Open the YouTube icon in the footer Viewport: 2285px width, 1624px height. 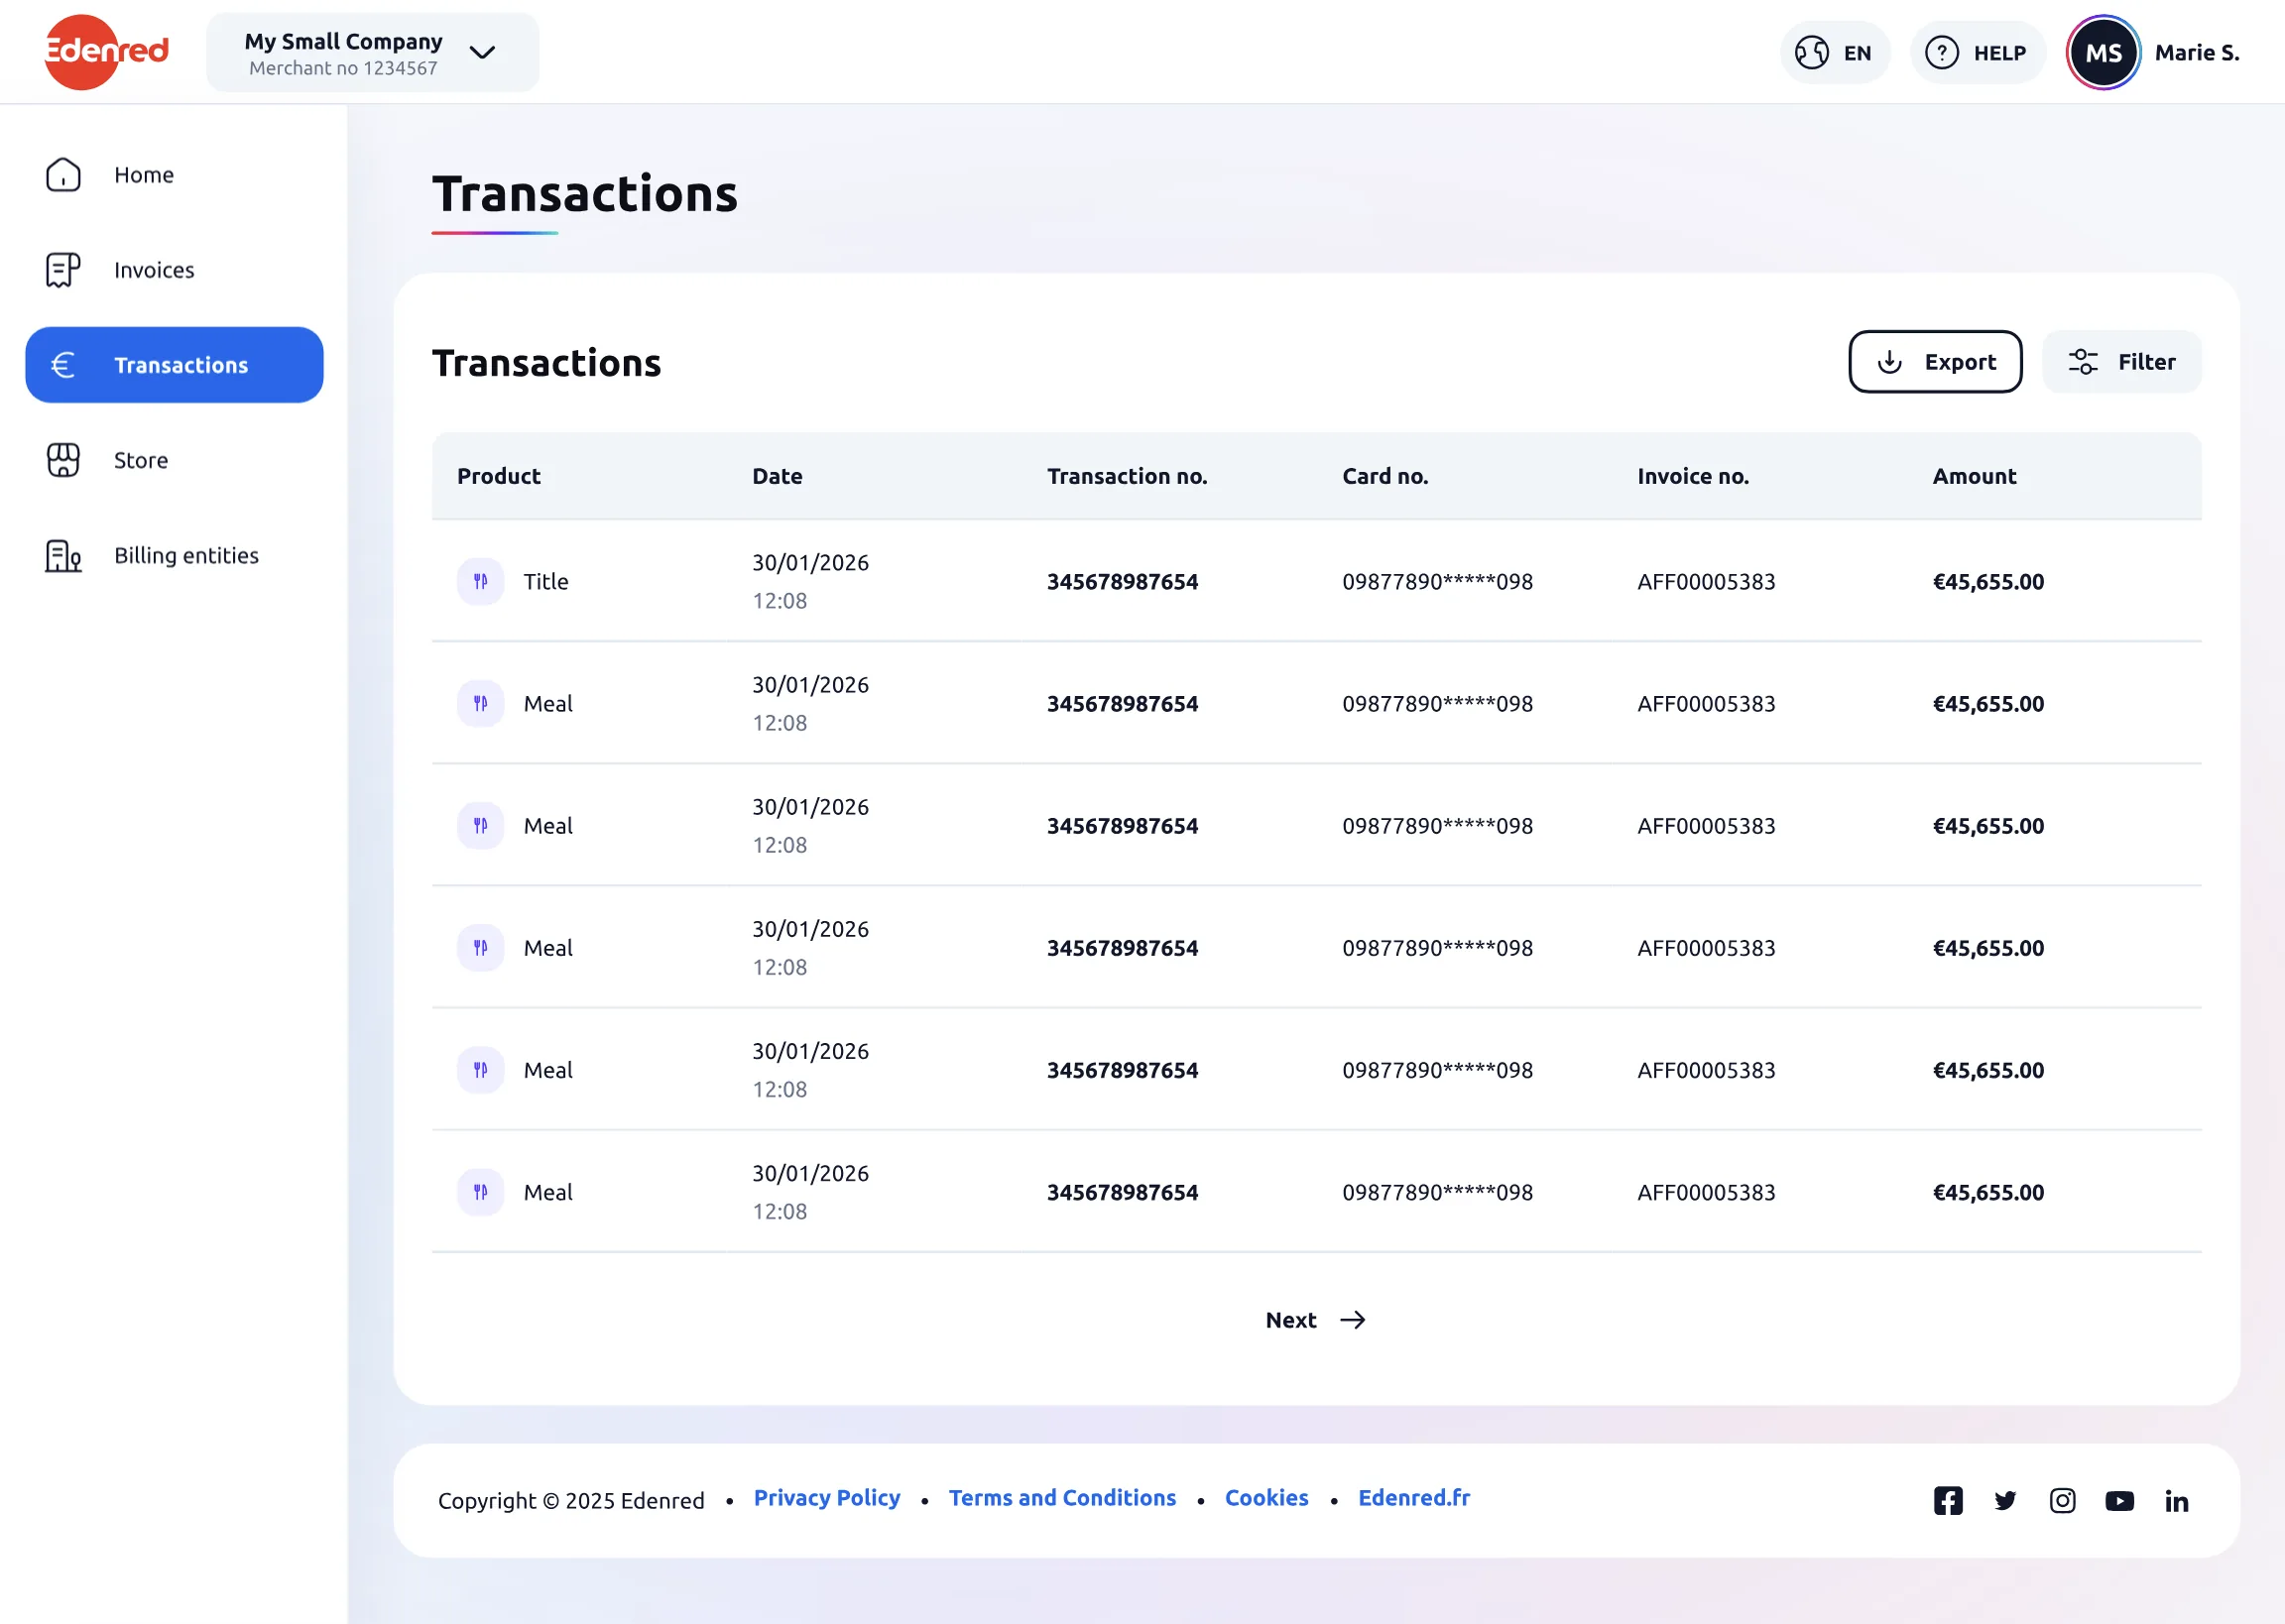pos(2120,1501)
